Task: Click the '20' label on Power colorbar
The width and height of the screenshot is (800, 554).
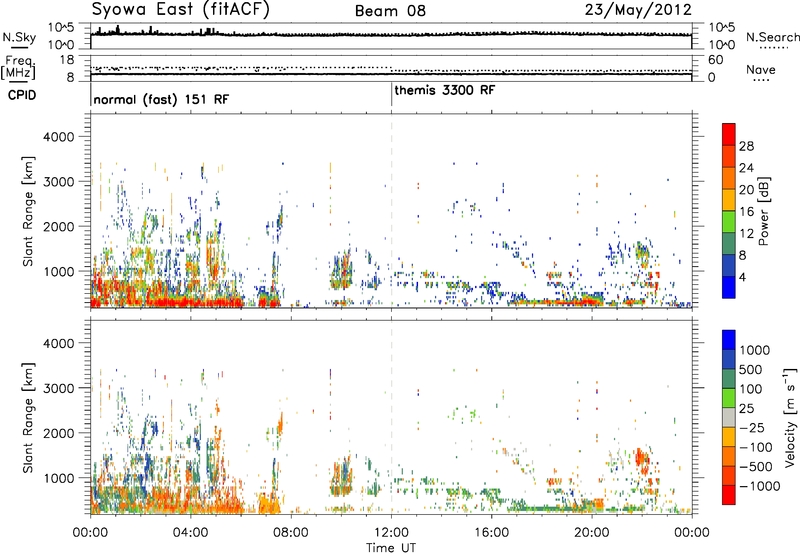Action: click(746, 190)
